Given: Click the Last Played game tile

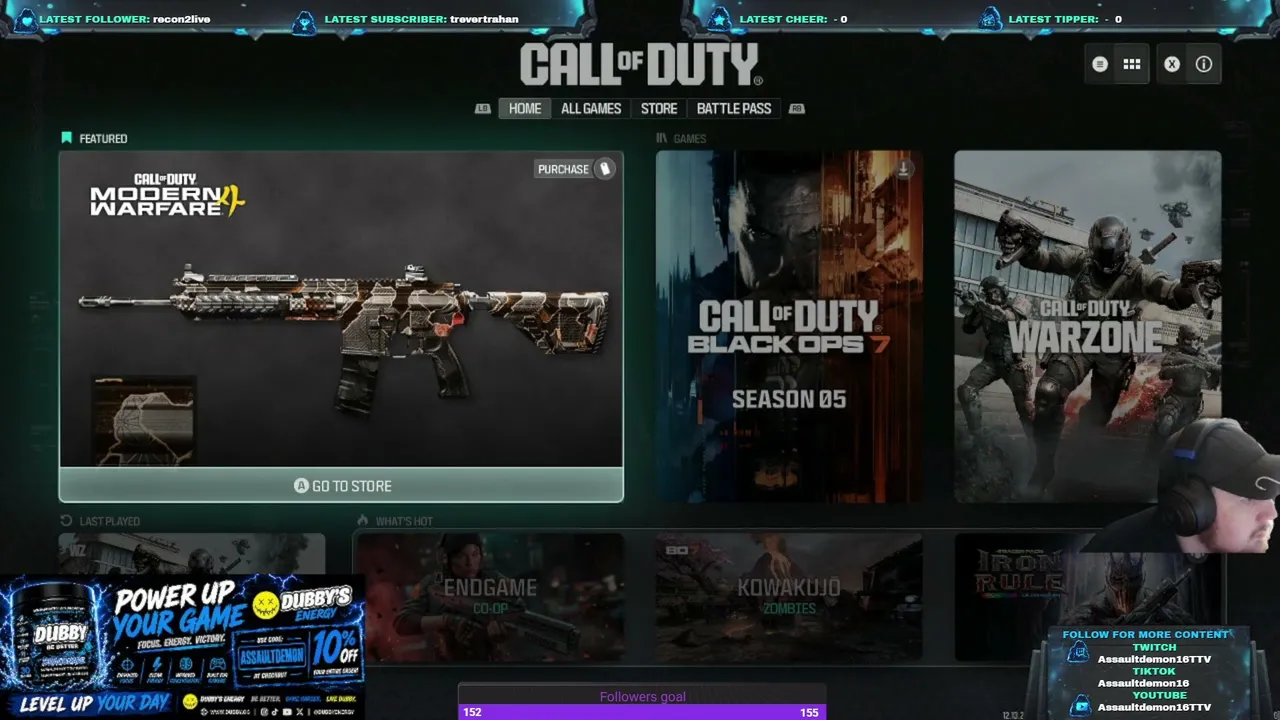Looking at the screenshot, I should [192, 553].
